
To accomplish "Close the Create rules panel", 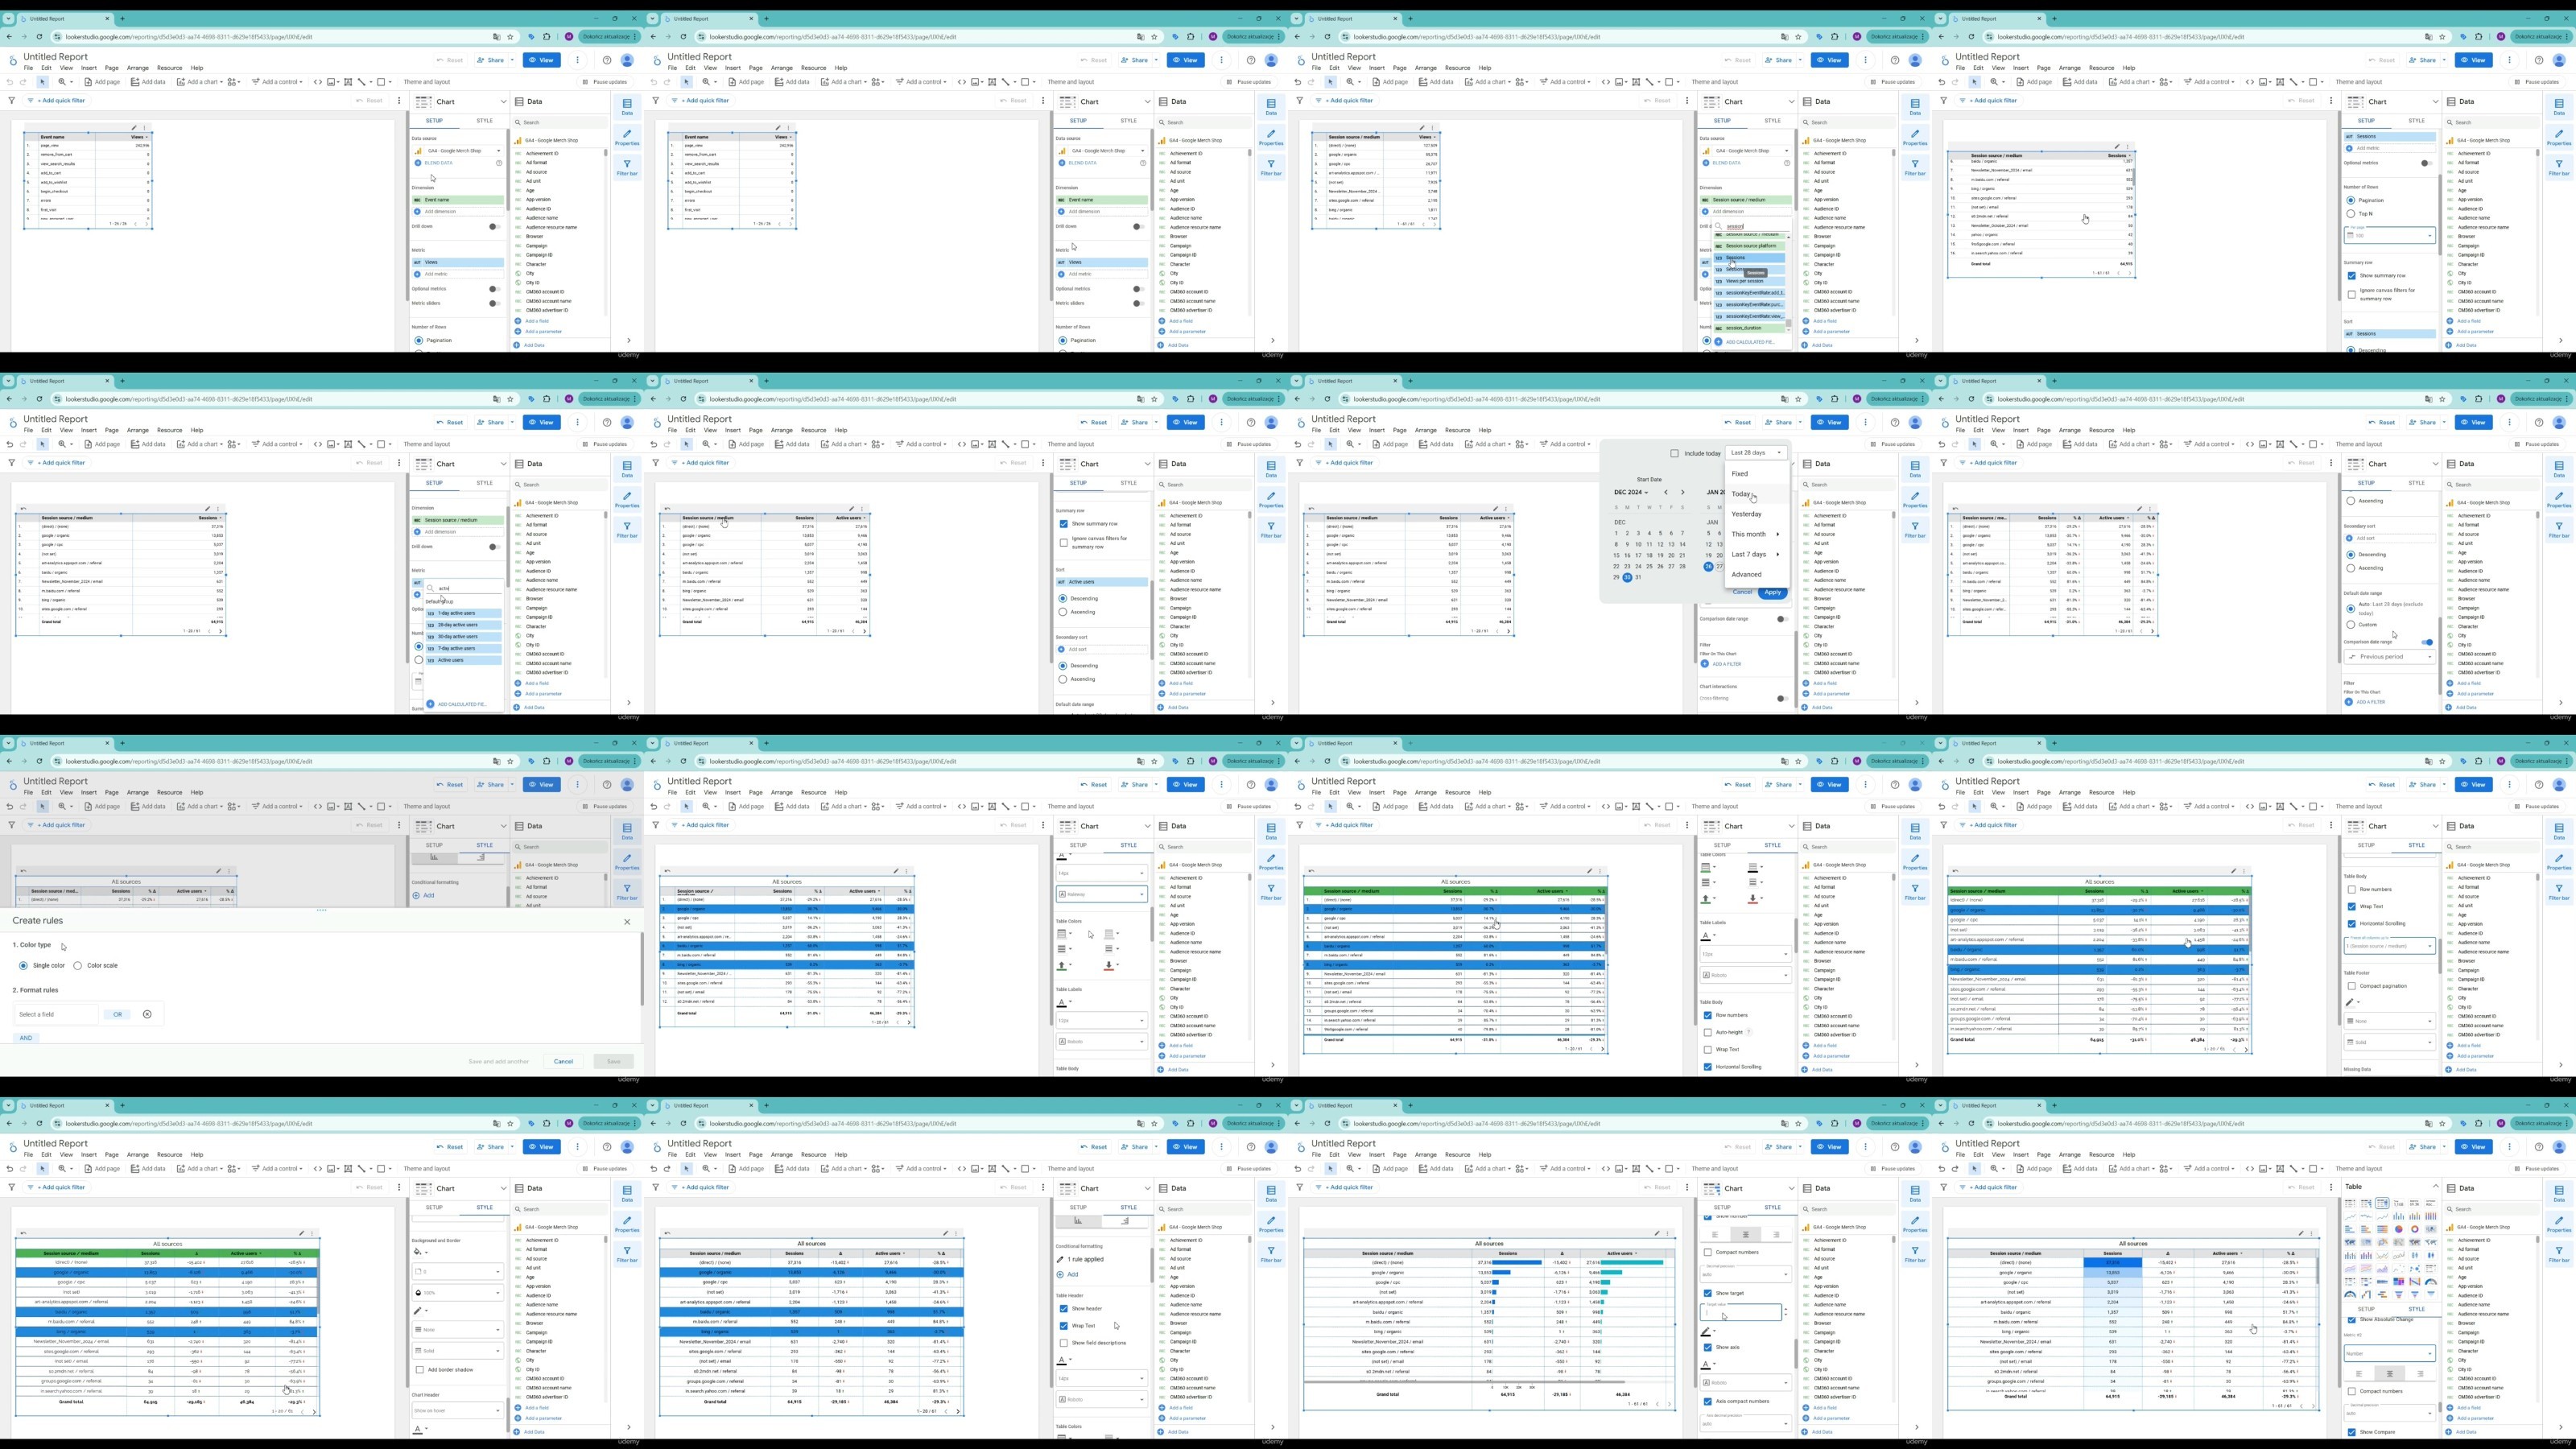I will click(x=627, y=922).
